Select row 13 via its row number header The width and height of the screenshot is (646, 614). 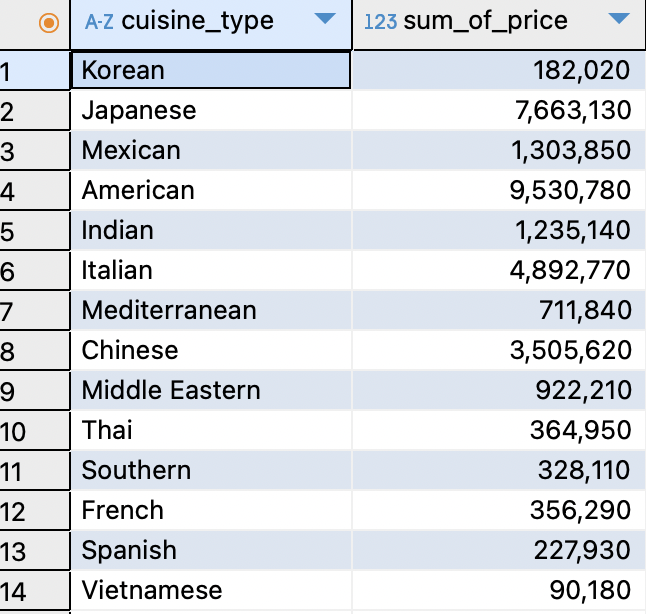pos(35,550)
